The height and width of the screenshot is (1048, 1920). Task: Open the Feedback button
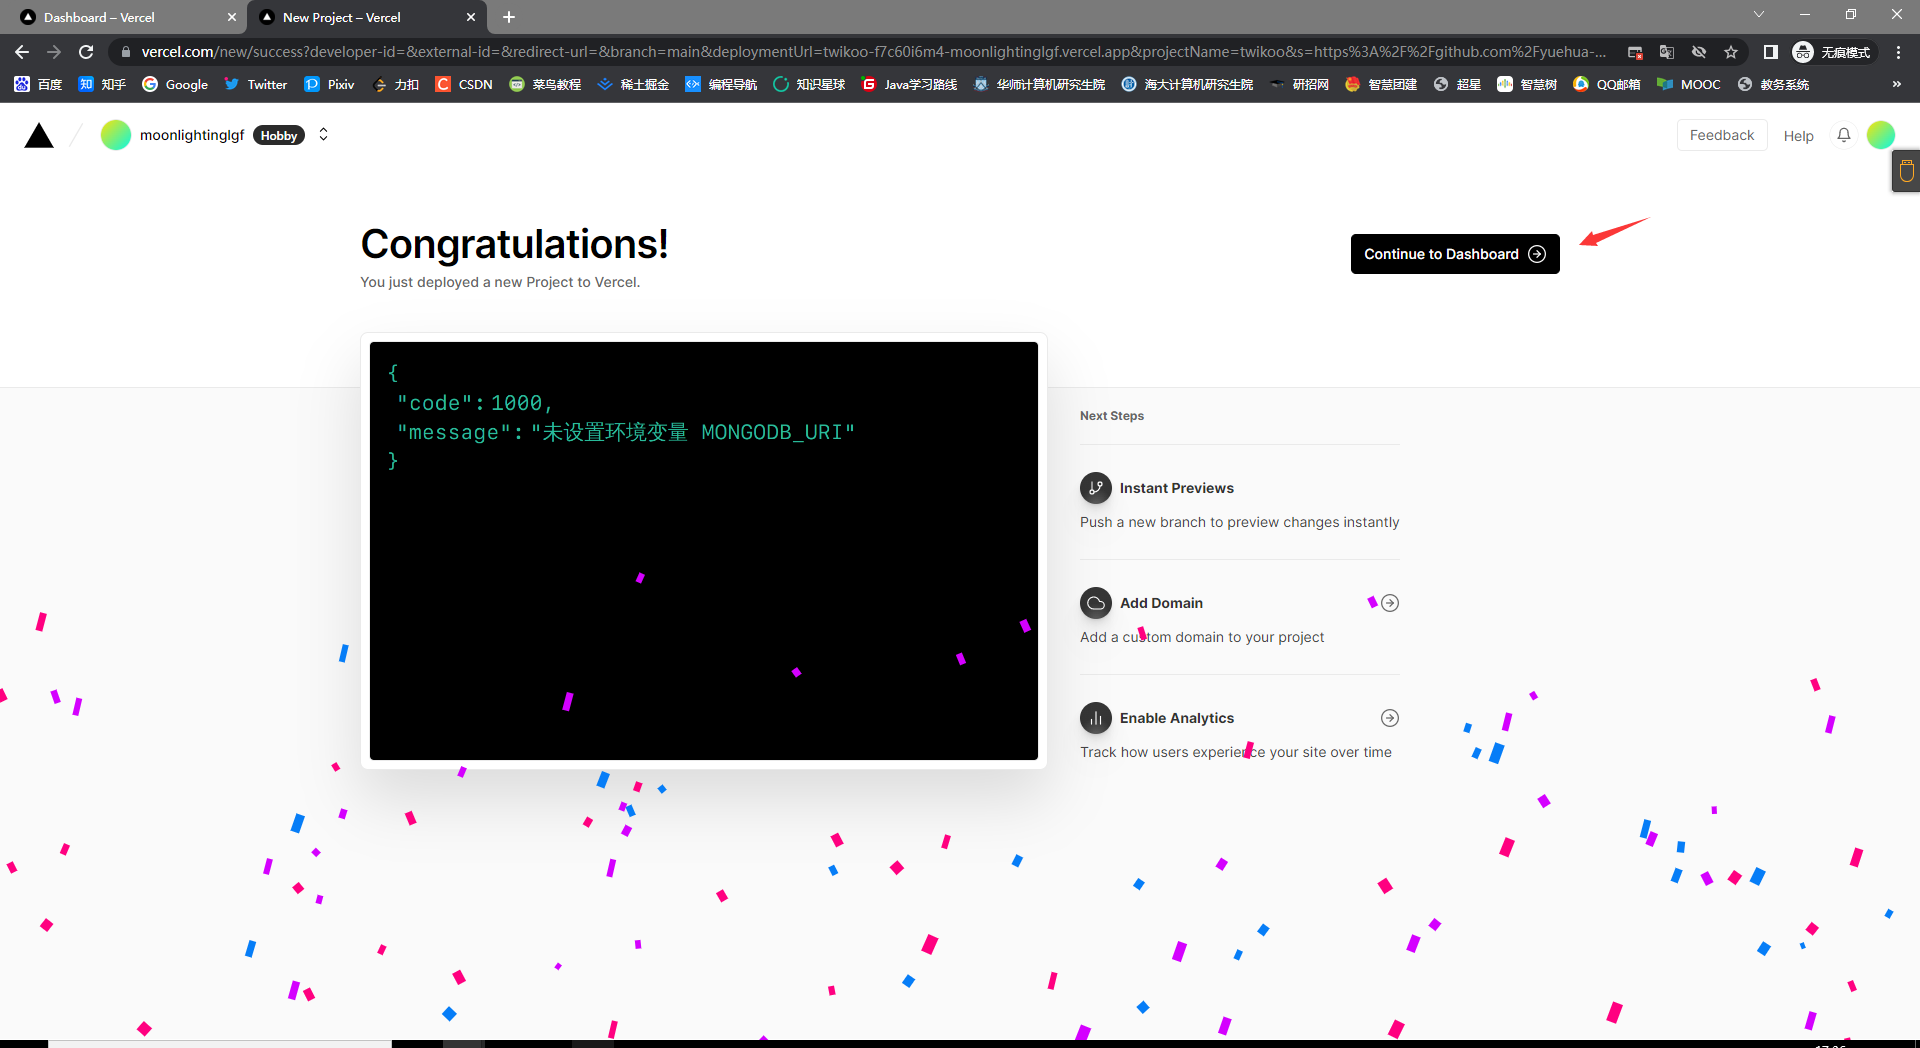click(x=1721, y=135)
